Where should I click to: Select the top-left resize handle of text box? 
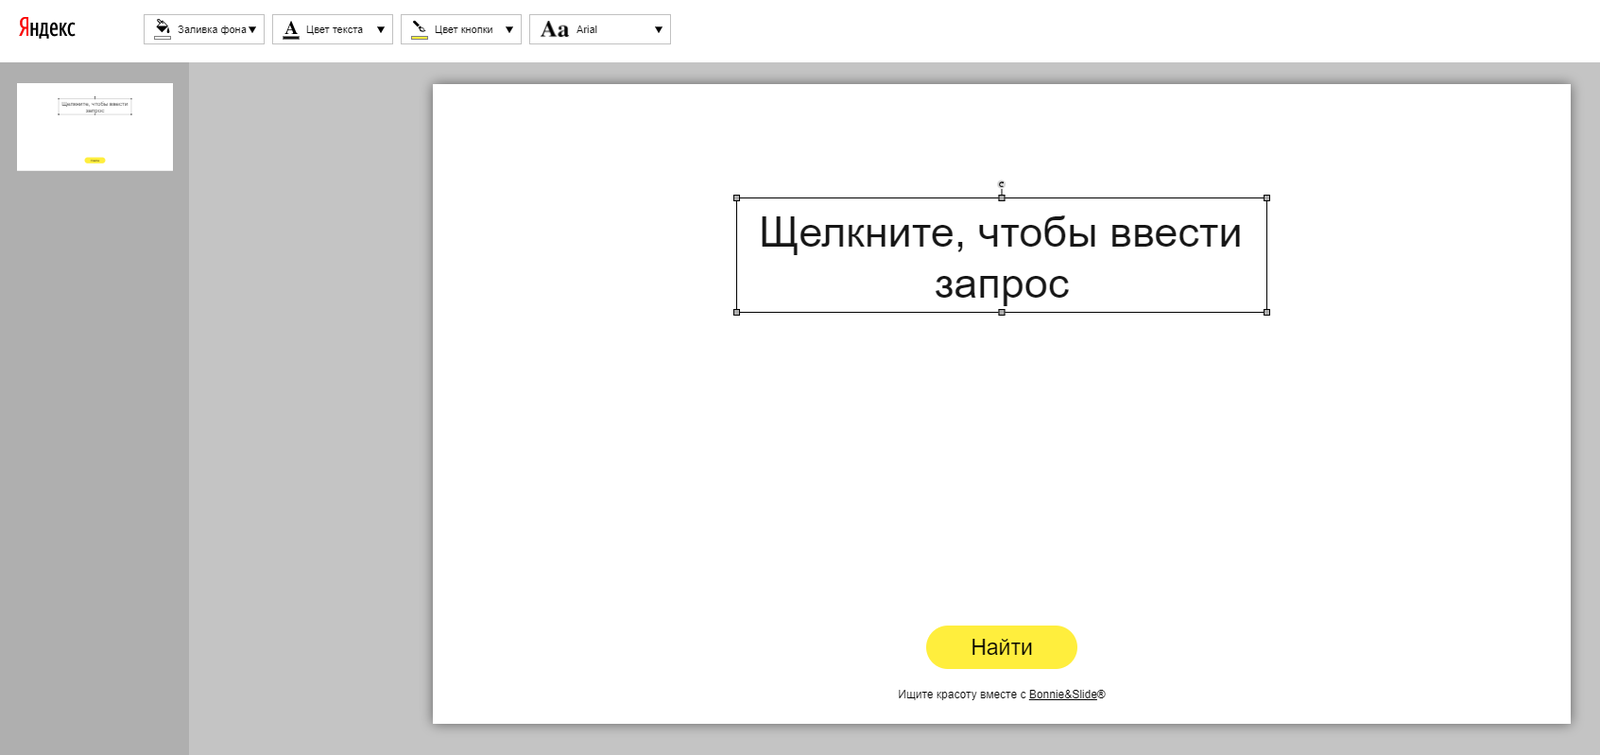tap(737, 198)
